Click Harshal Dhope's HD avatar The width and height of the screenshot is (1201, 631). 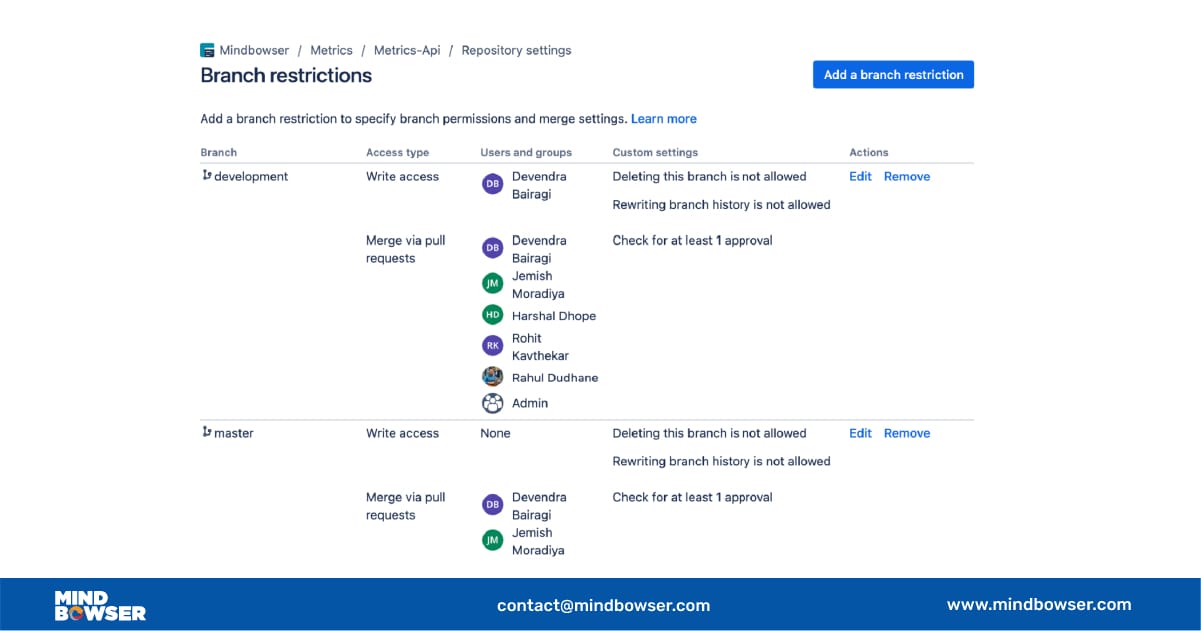coord(492,316)
